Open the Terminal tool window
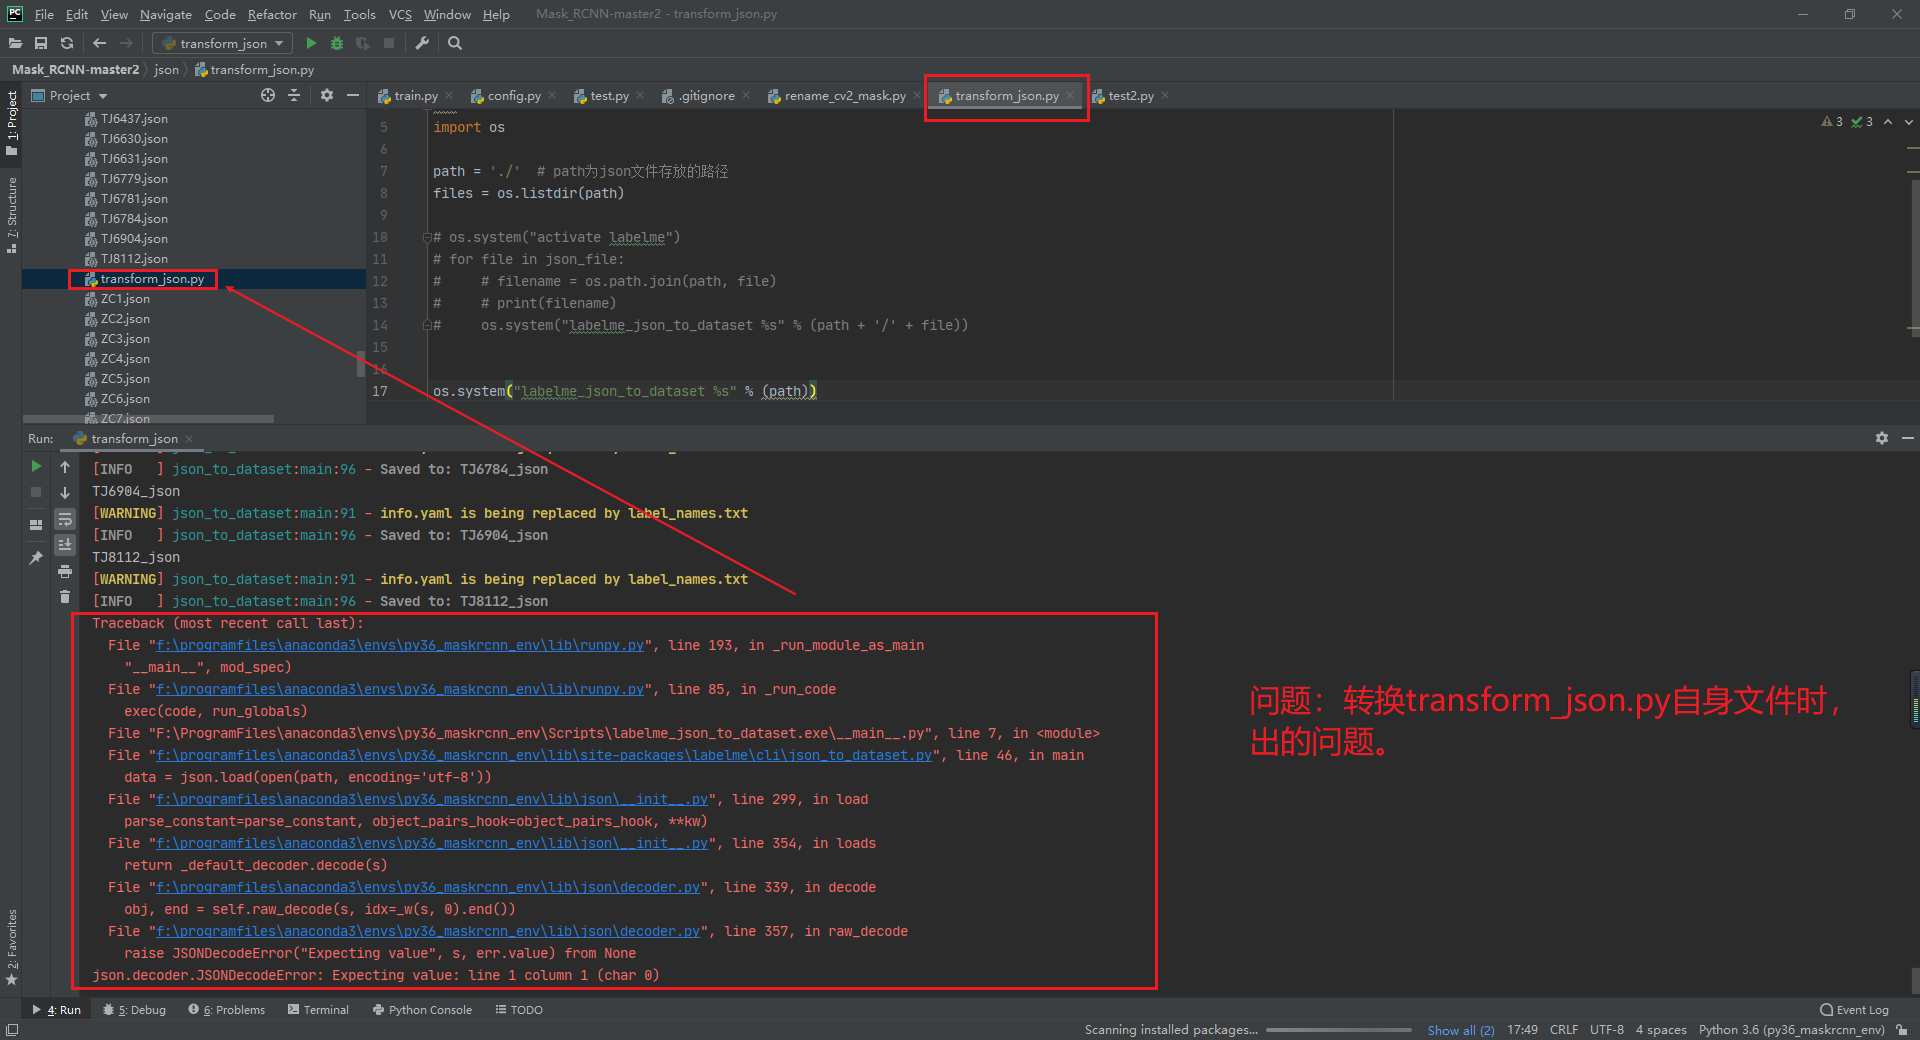The image size is (1920, 1040). pos(318,1010)
